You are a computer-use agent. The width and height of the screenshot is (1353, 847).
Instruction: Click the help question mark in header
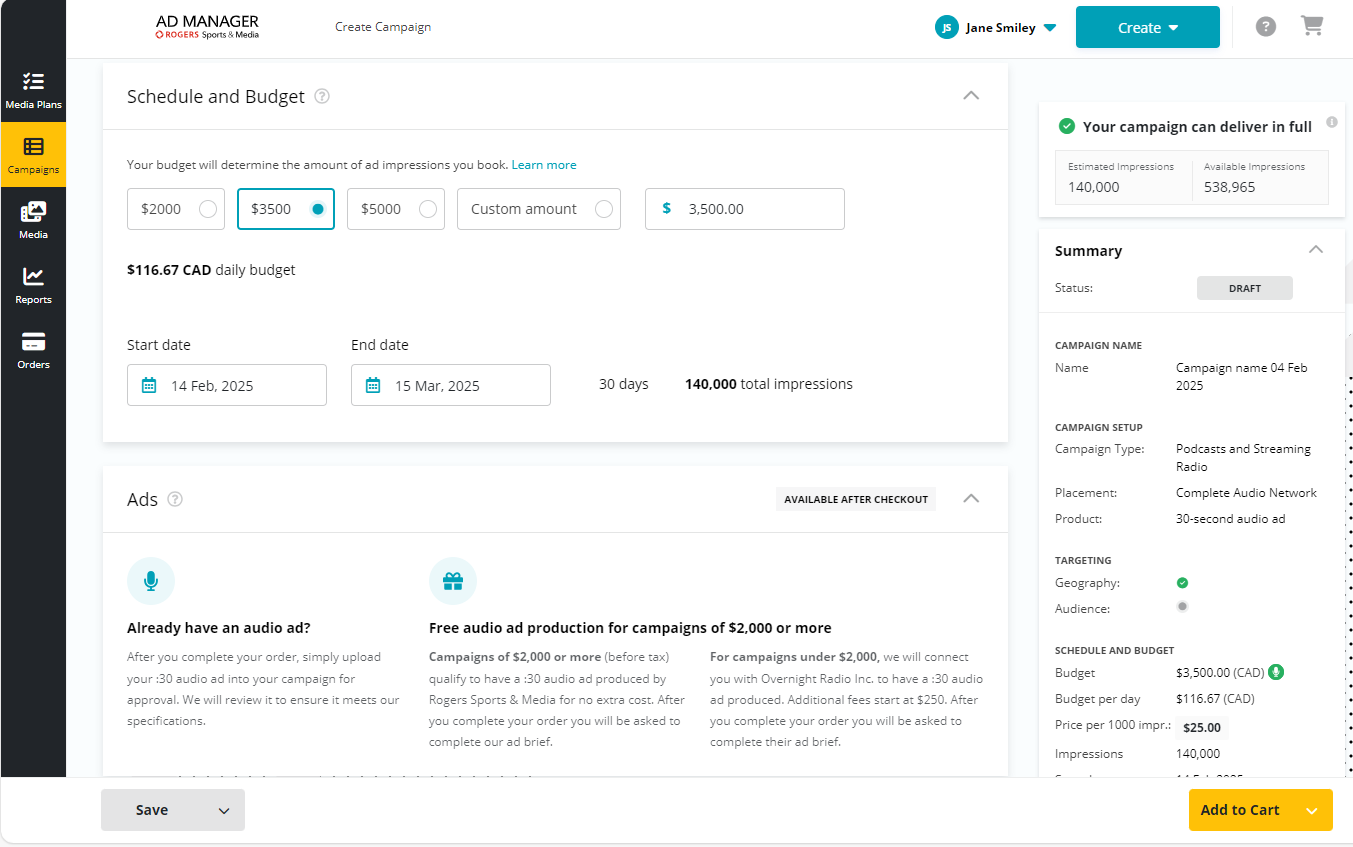click(1266, 27)
